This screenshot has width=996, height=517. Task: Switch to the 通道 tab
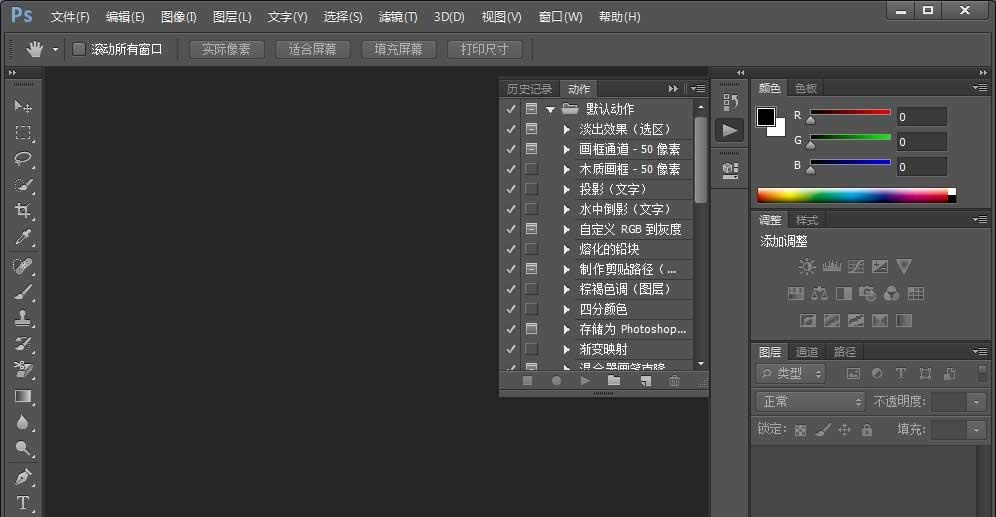pos(807,352)
